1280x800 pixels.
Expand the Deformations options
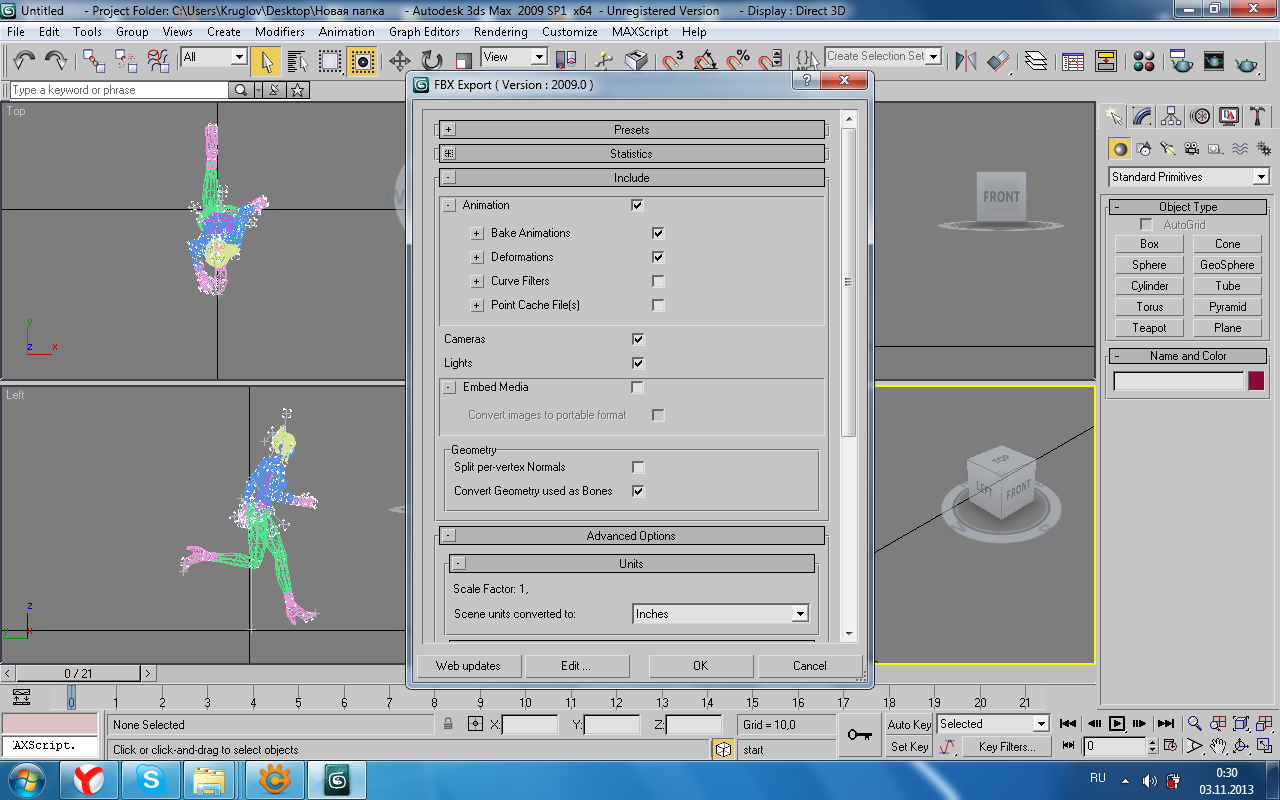coord(477,257)
